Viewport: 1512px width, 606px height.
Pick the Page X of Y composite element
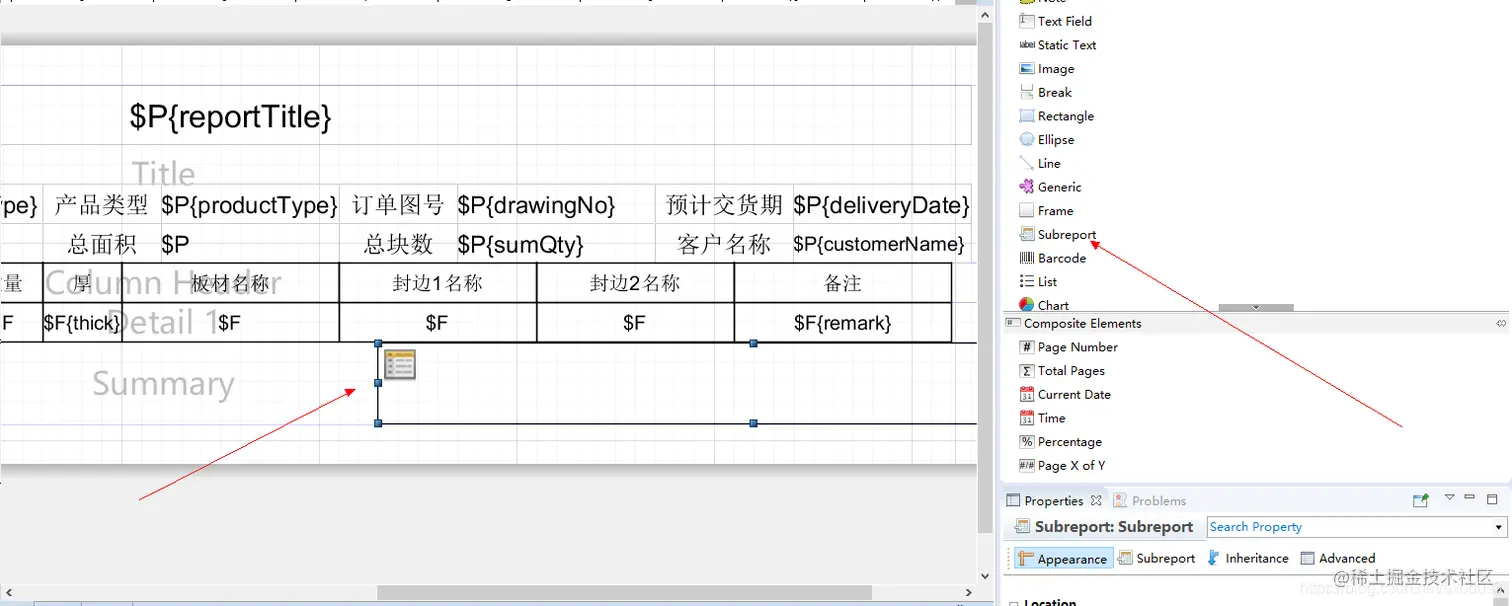tap(1062, 465)
